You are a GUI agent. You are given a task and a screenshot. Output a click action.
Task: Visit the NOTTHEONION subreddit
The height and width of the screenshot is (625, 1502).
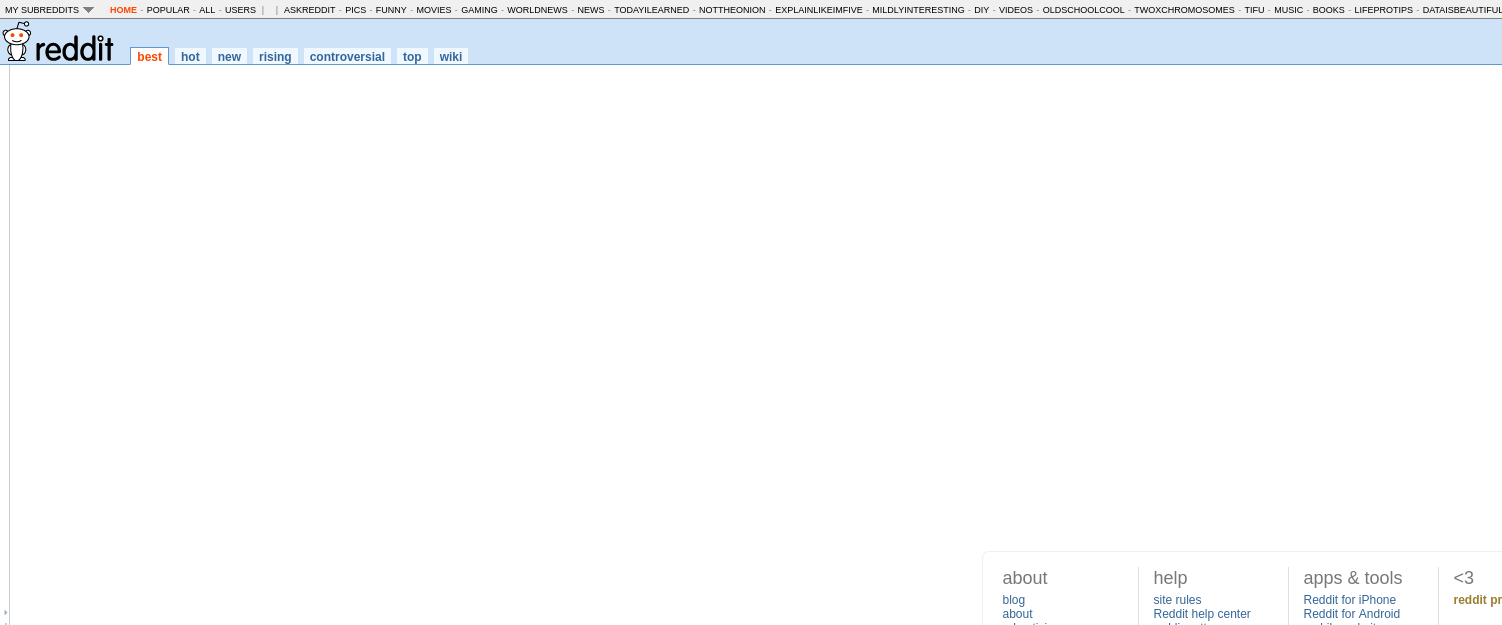point(732,10)
